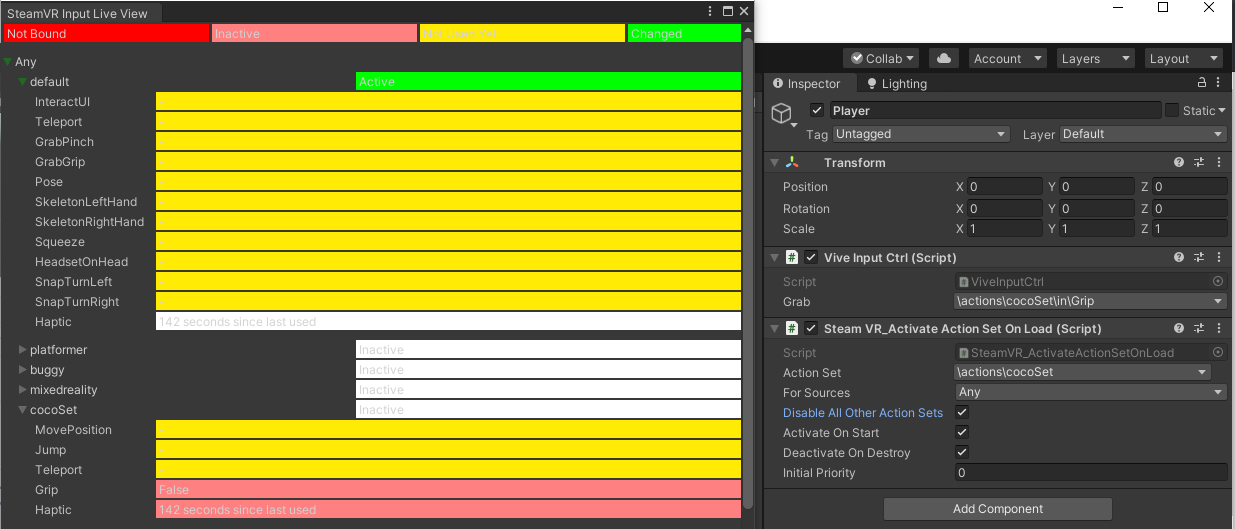Toggle Steam VR_Activate Action Set enabled checkbox
The image size is (1235, 529).
click(811, 328)
